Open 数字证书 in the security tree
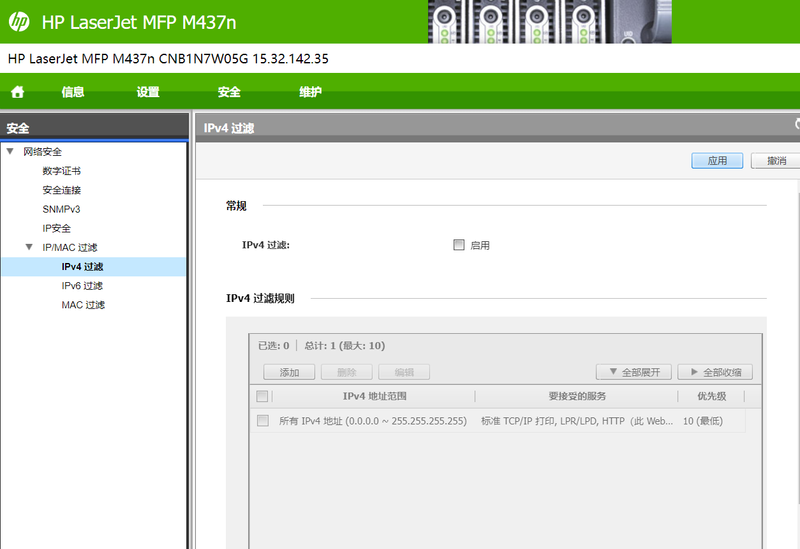Screen dimensions: 800x549 pos(61,171)
